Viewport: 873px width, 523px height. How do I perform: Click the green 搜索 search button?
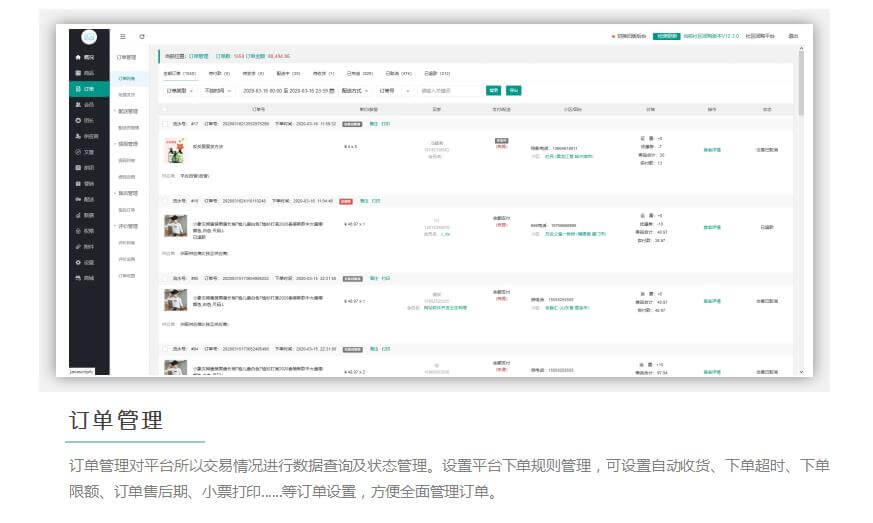click(493, 90)
